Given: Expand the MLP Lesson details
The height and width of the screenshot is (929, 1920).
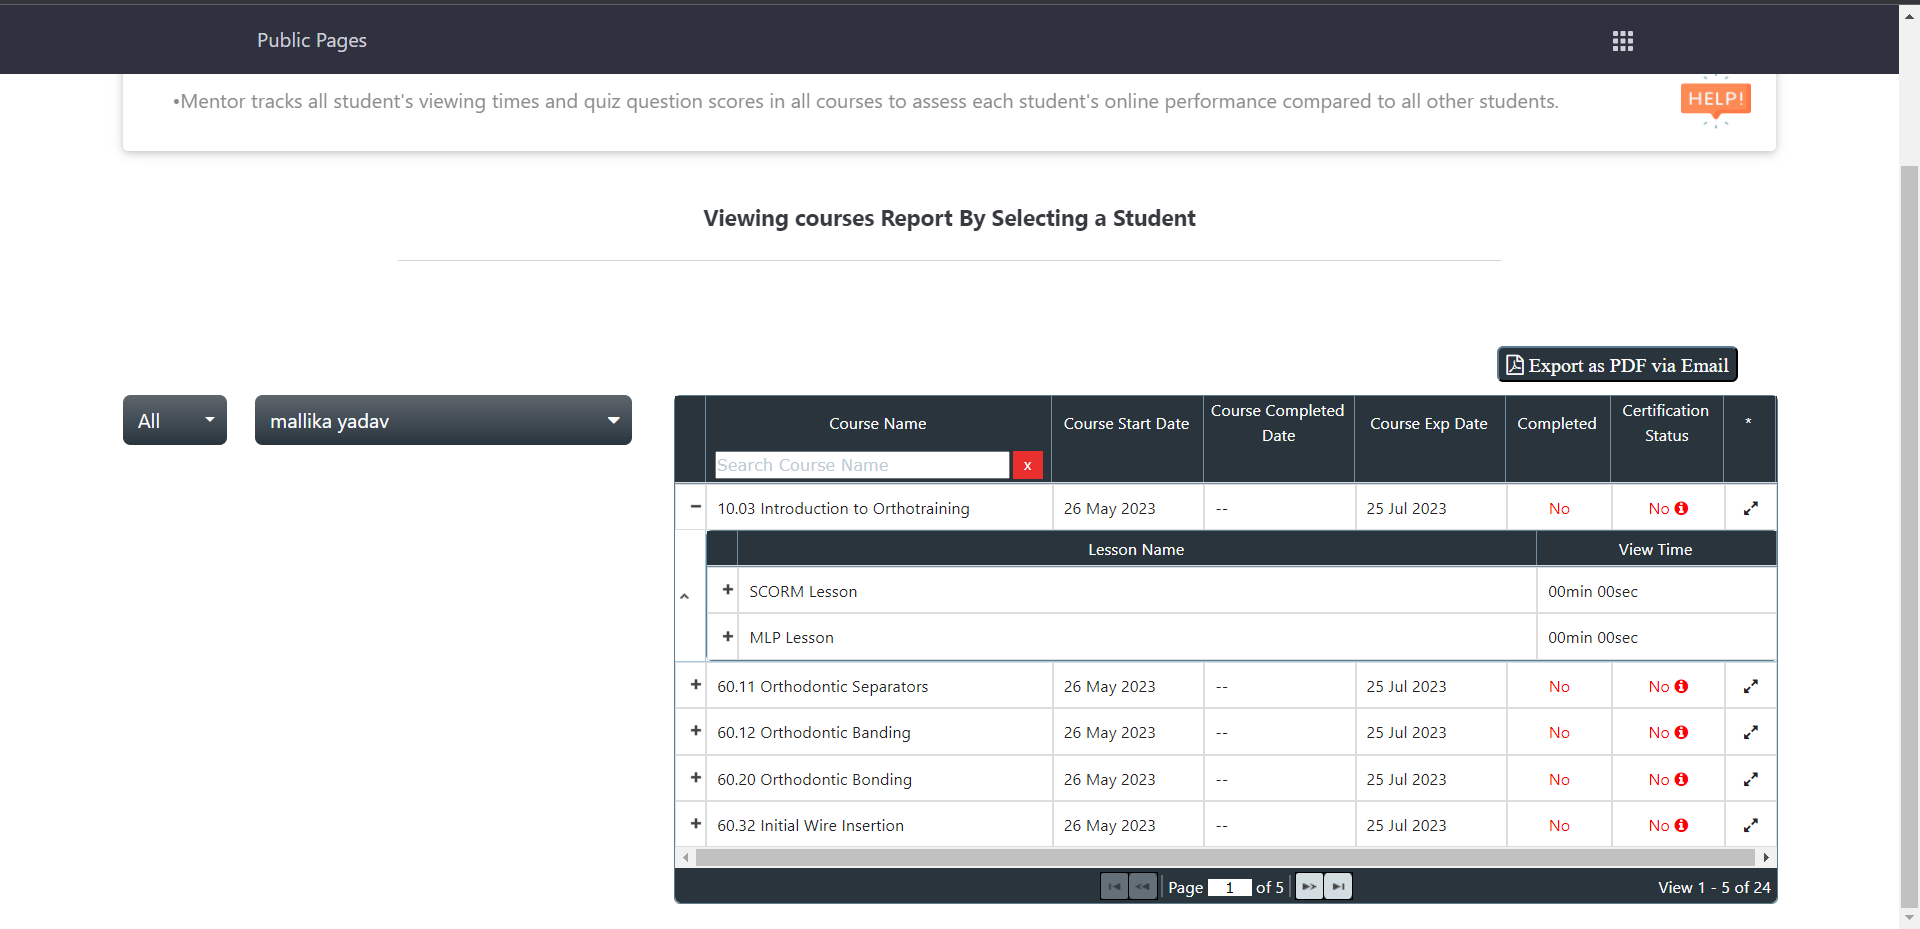Looking at the screenshot, I should tap(728, 637).
